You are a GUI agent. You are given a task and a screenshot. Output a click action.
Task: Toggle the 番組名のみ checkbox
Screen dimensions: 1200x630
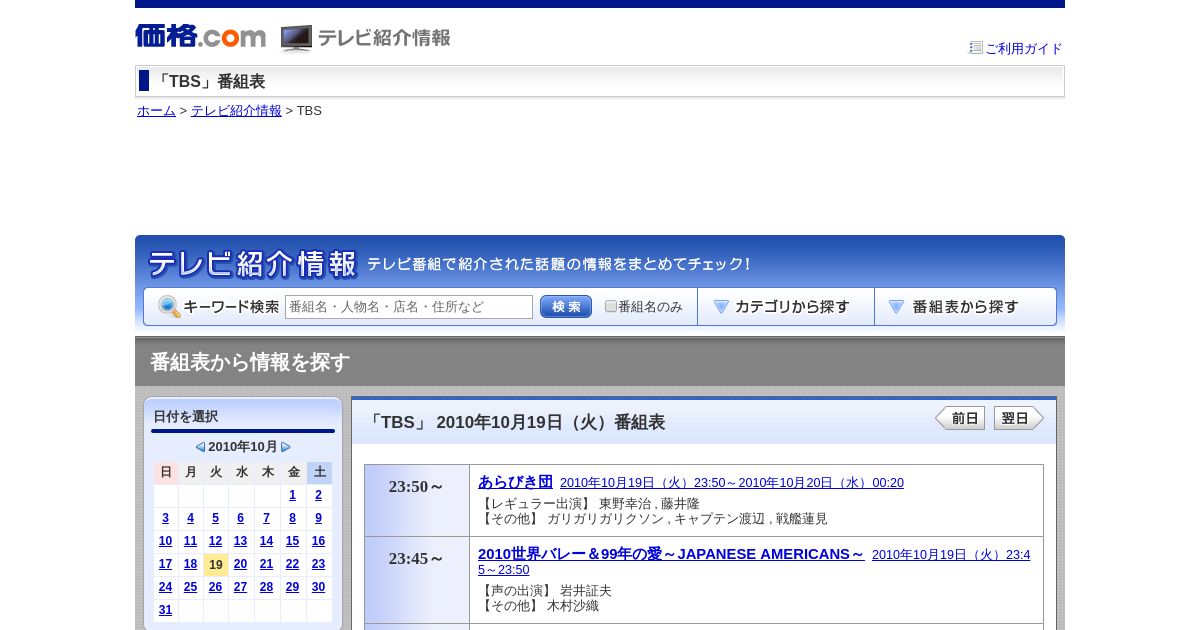click(x=611, y=306)
